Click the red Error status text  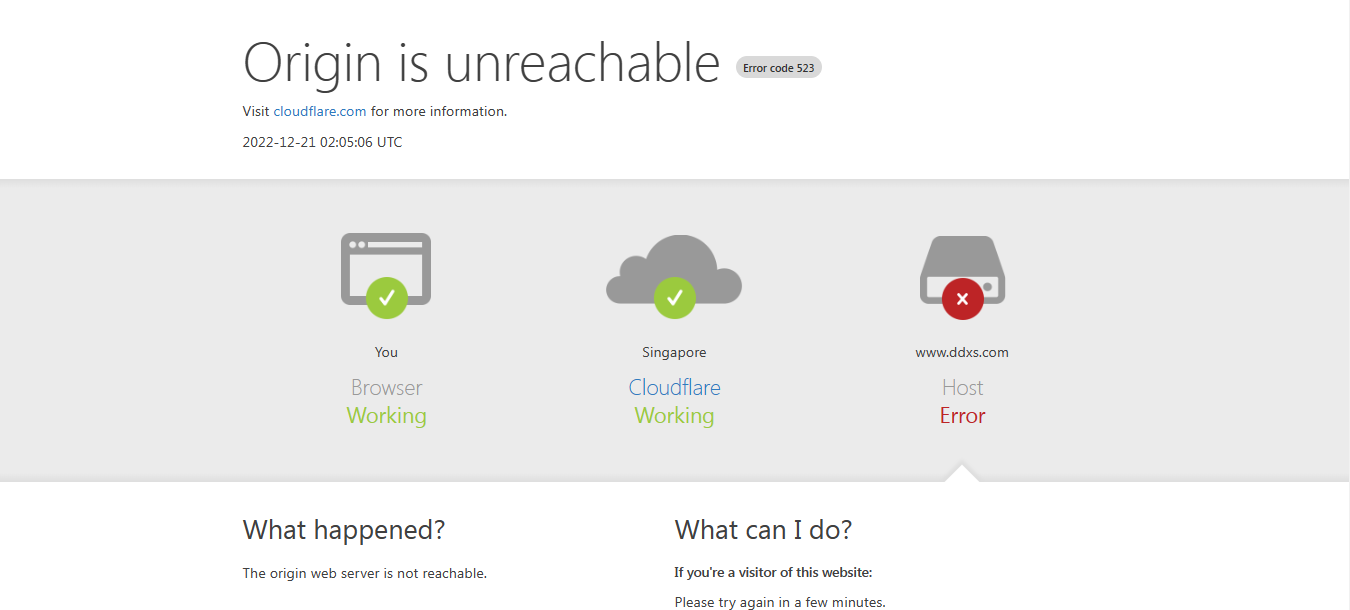click(962, 416)
